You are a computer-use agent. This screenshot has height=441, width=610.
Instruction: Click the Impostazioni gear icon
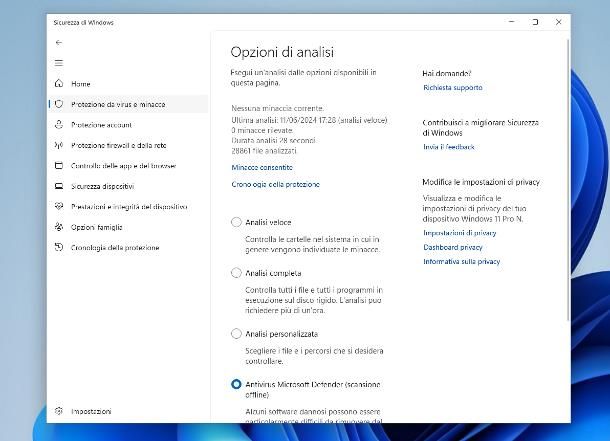[59, 411]
